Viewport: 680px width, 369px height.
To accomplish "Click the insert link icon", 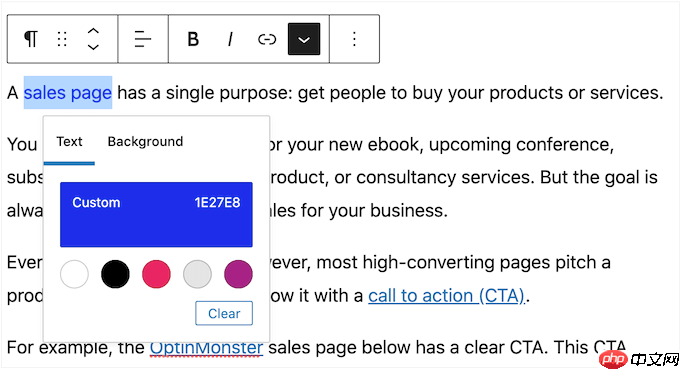I will 267,39.
